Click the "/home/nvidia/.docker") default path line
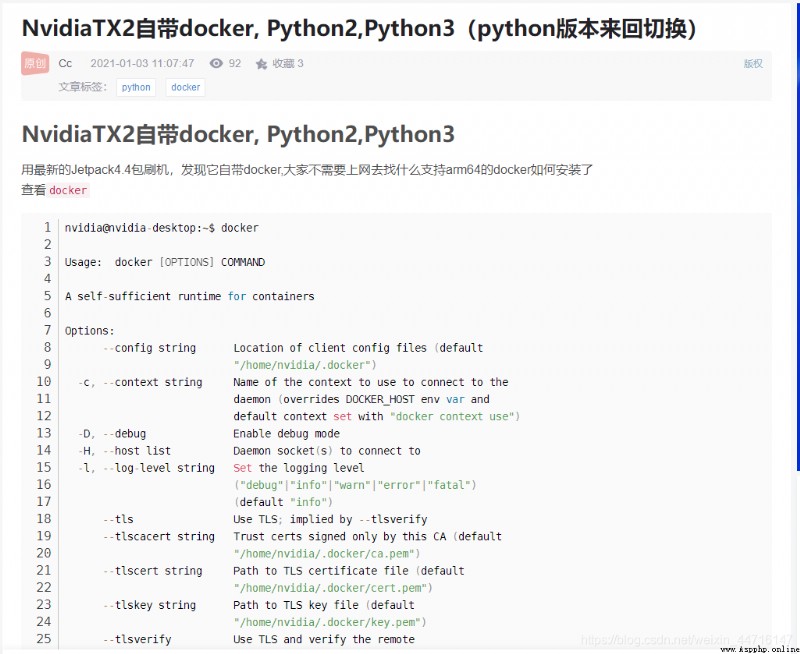Screen dimensions: 800x654 tap(305, 365)
